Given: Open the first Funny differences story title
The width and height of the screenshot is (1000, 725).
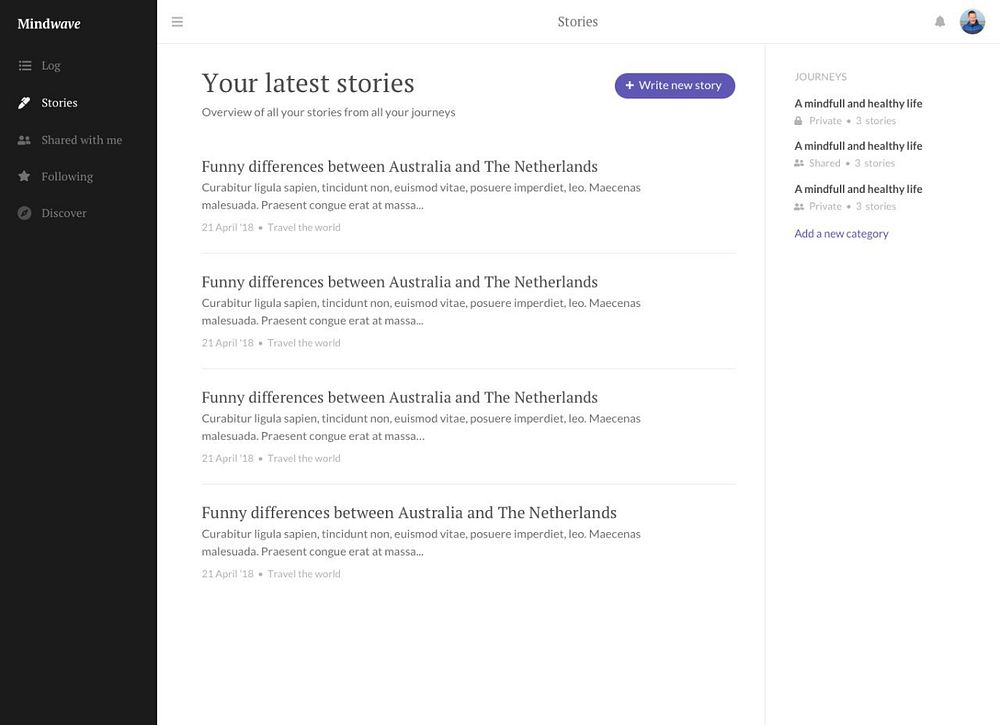Looking at the screenshot, I should click(400, 166).
